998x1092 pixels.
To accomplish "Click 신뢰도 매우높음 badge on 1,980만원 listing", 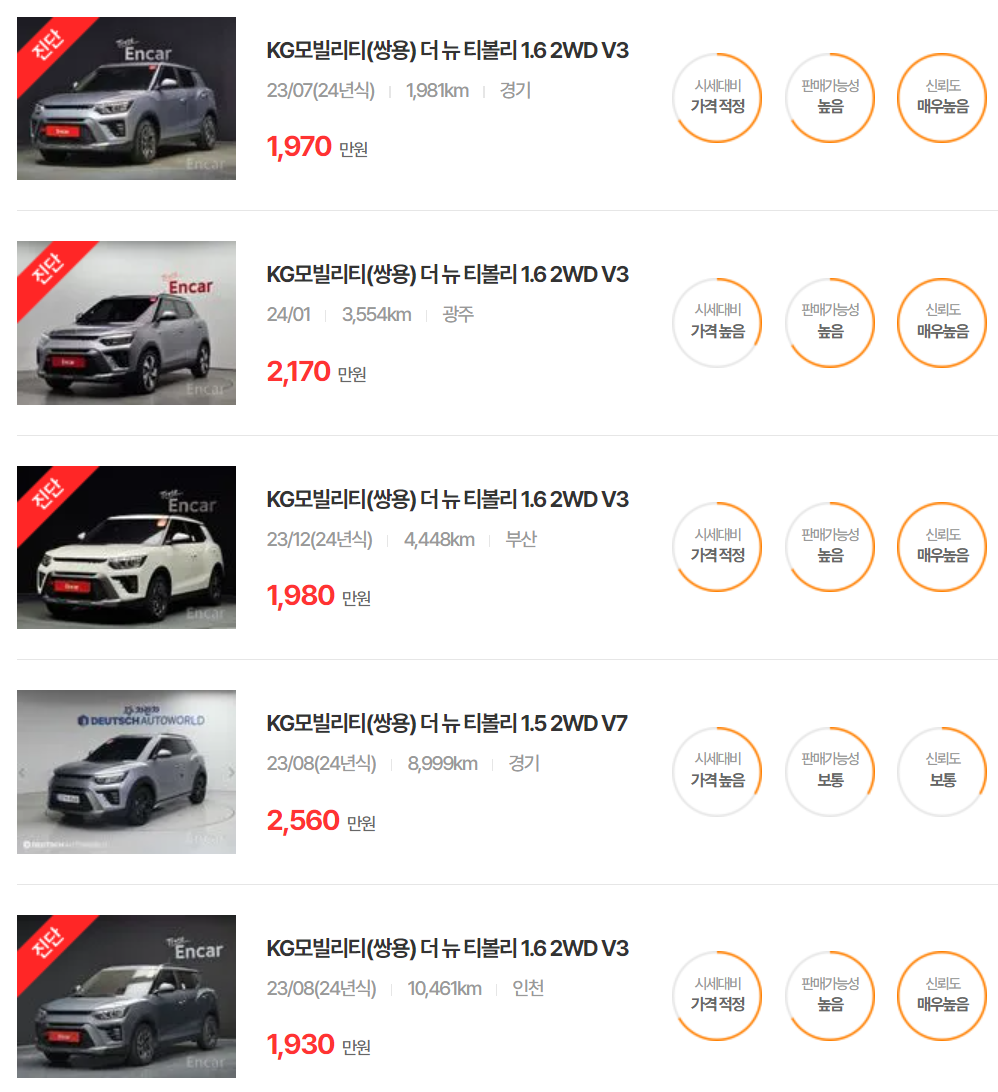I will (943, 547).
